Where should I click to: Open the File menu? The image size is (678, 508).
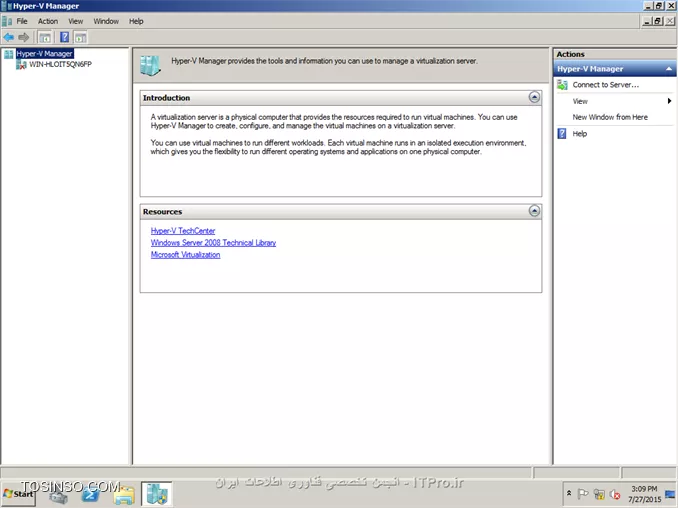tap(22, 21)
